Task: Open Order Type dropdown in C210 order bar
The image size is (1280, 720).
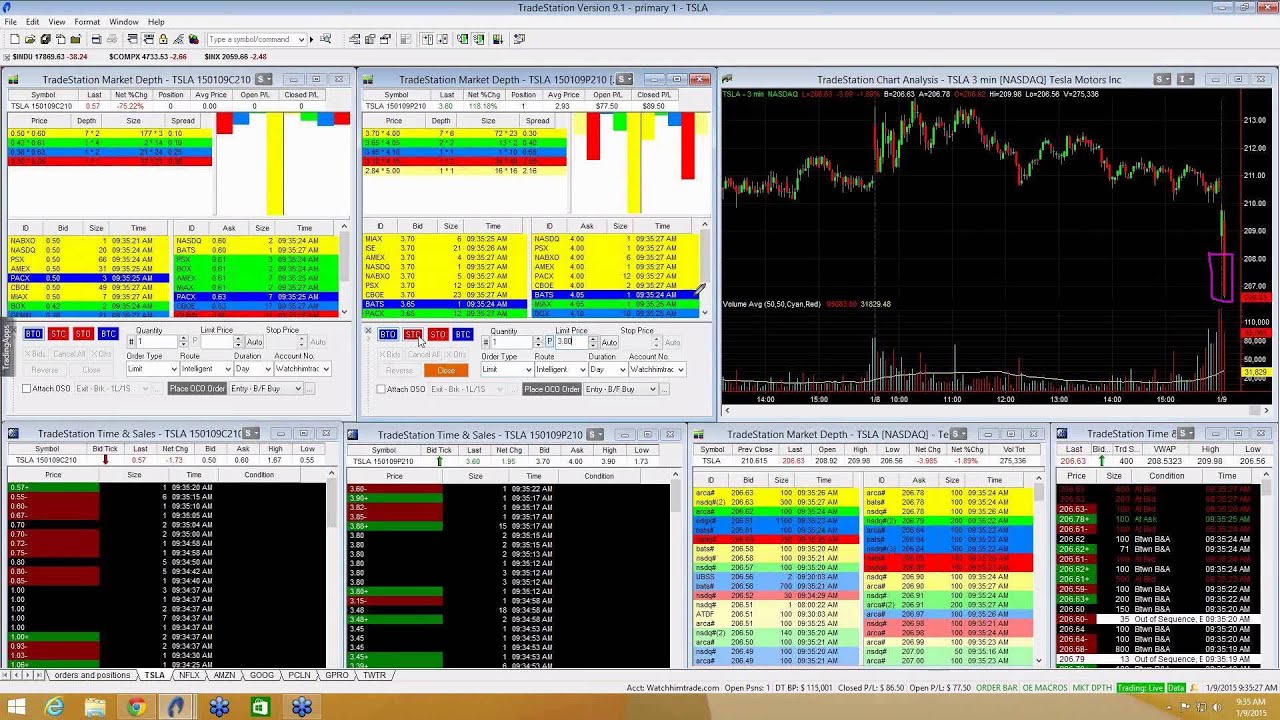Action: click(172, 369)
